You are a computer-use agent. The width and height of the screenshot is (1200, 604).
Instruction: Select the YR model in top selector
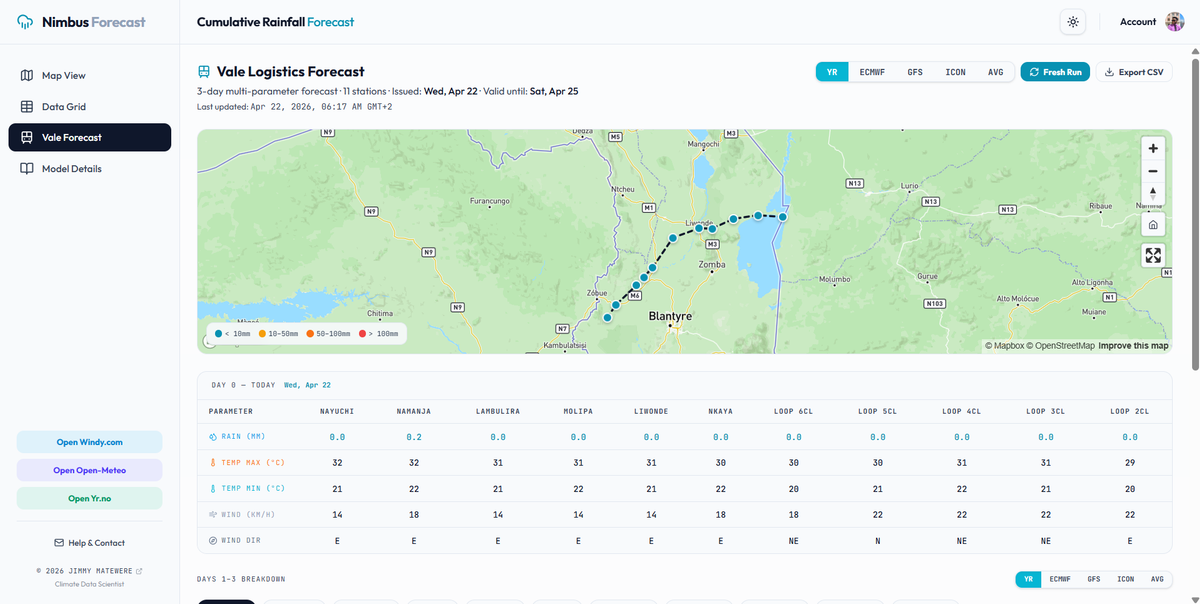pyautogui.click(x=832, y=72)
